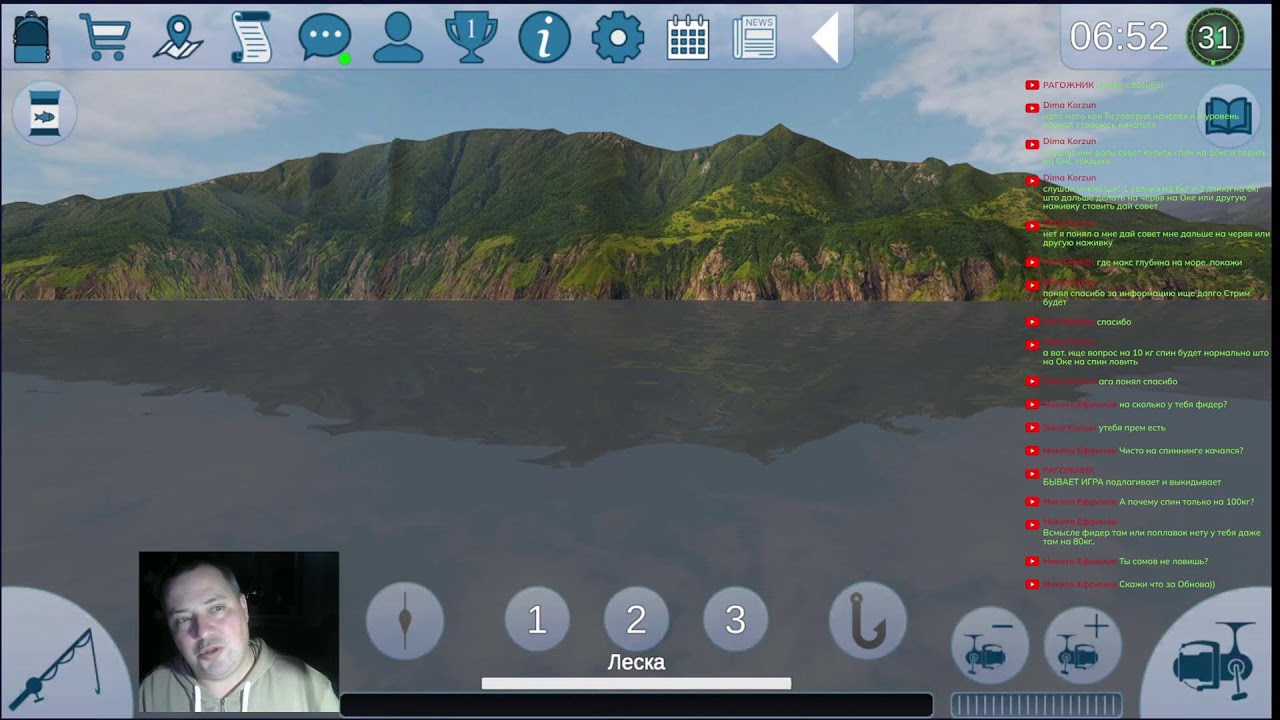
Task: View the trophy achievements
Action: [x=471, y=38]
